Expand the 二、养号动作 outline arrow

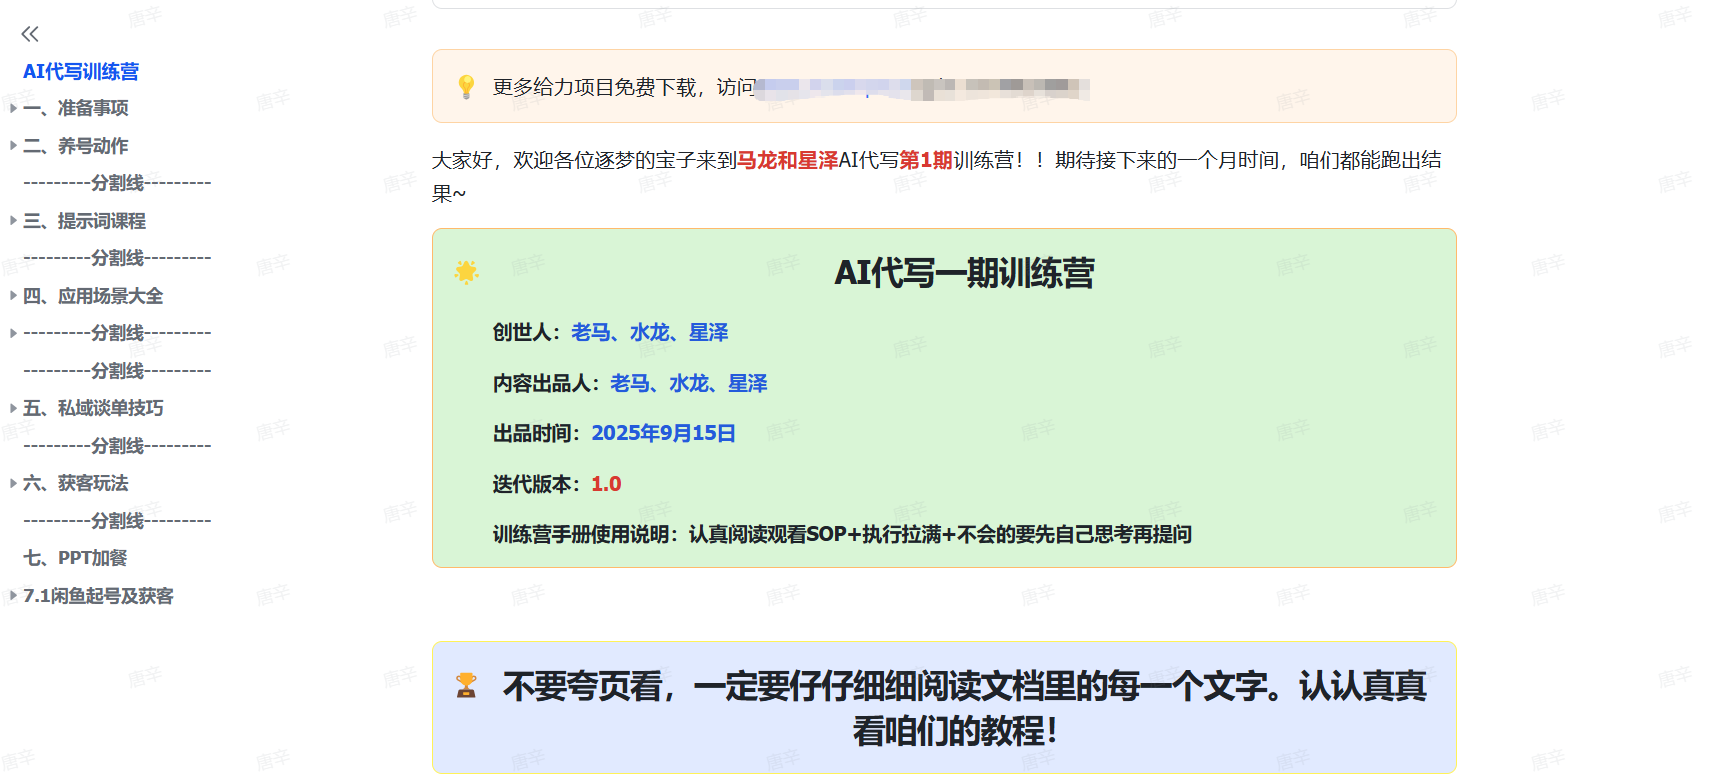tap(13, 146)
